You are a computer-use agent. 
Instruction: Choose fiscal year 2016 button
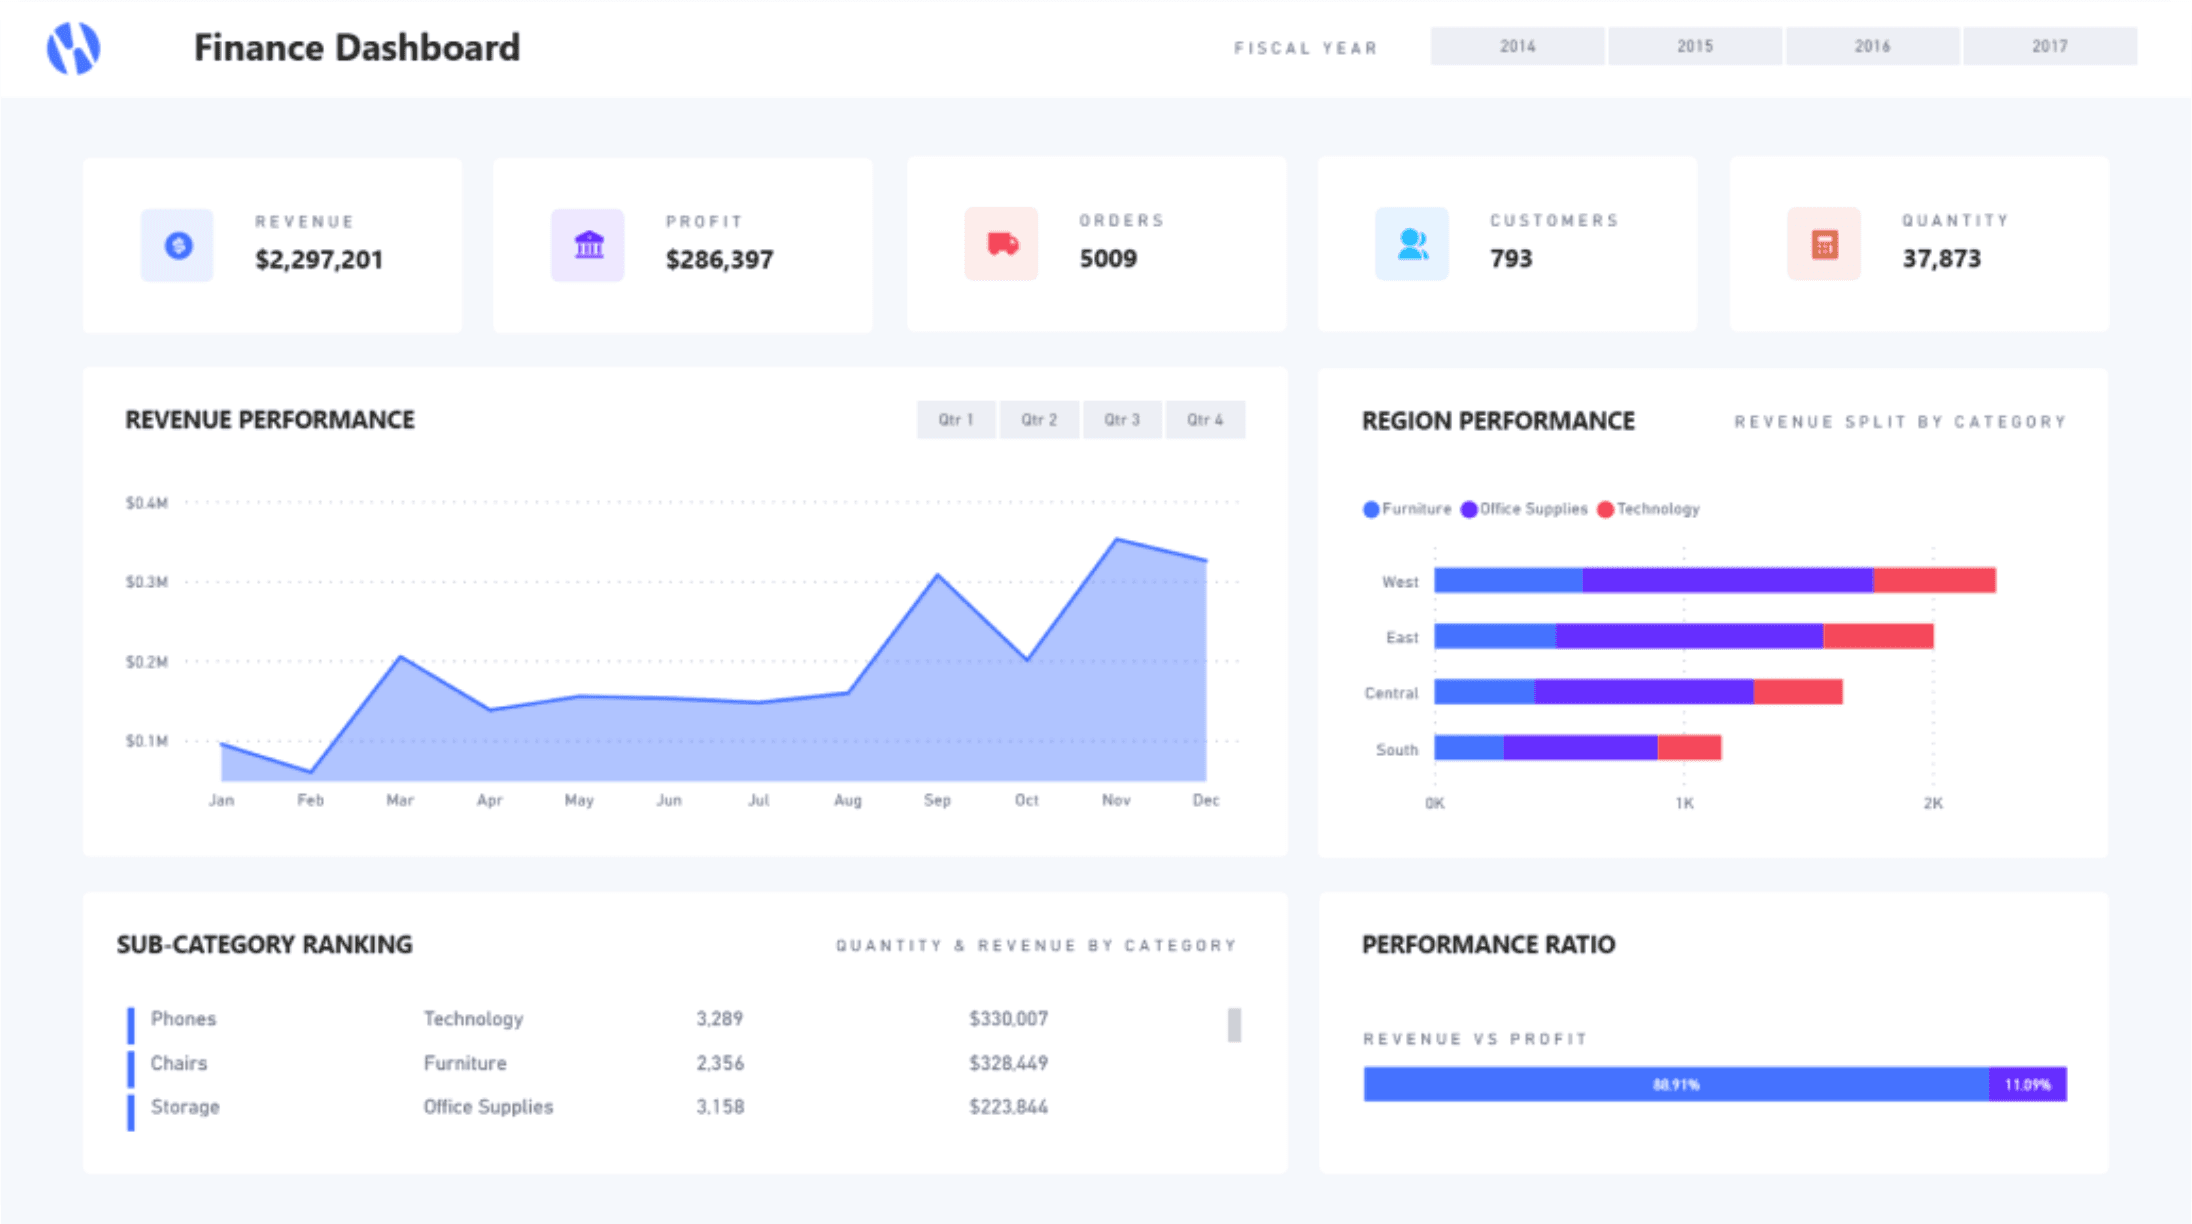1872,46
